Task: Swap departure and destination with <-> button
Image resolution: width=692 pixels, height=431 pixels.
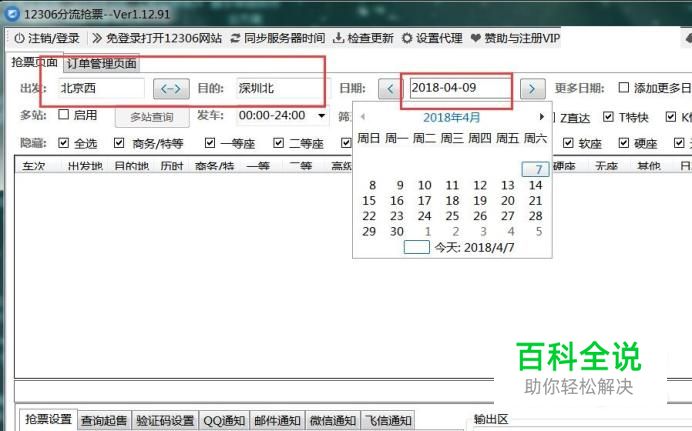Action: [x=171, y=89]
